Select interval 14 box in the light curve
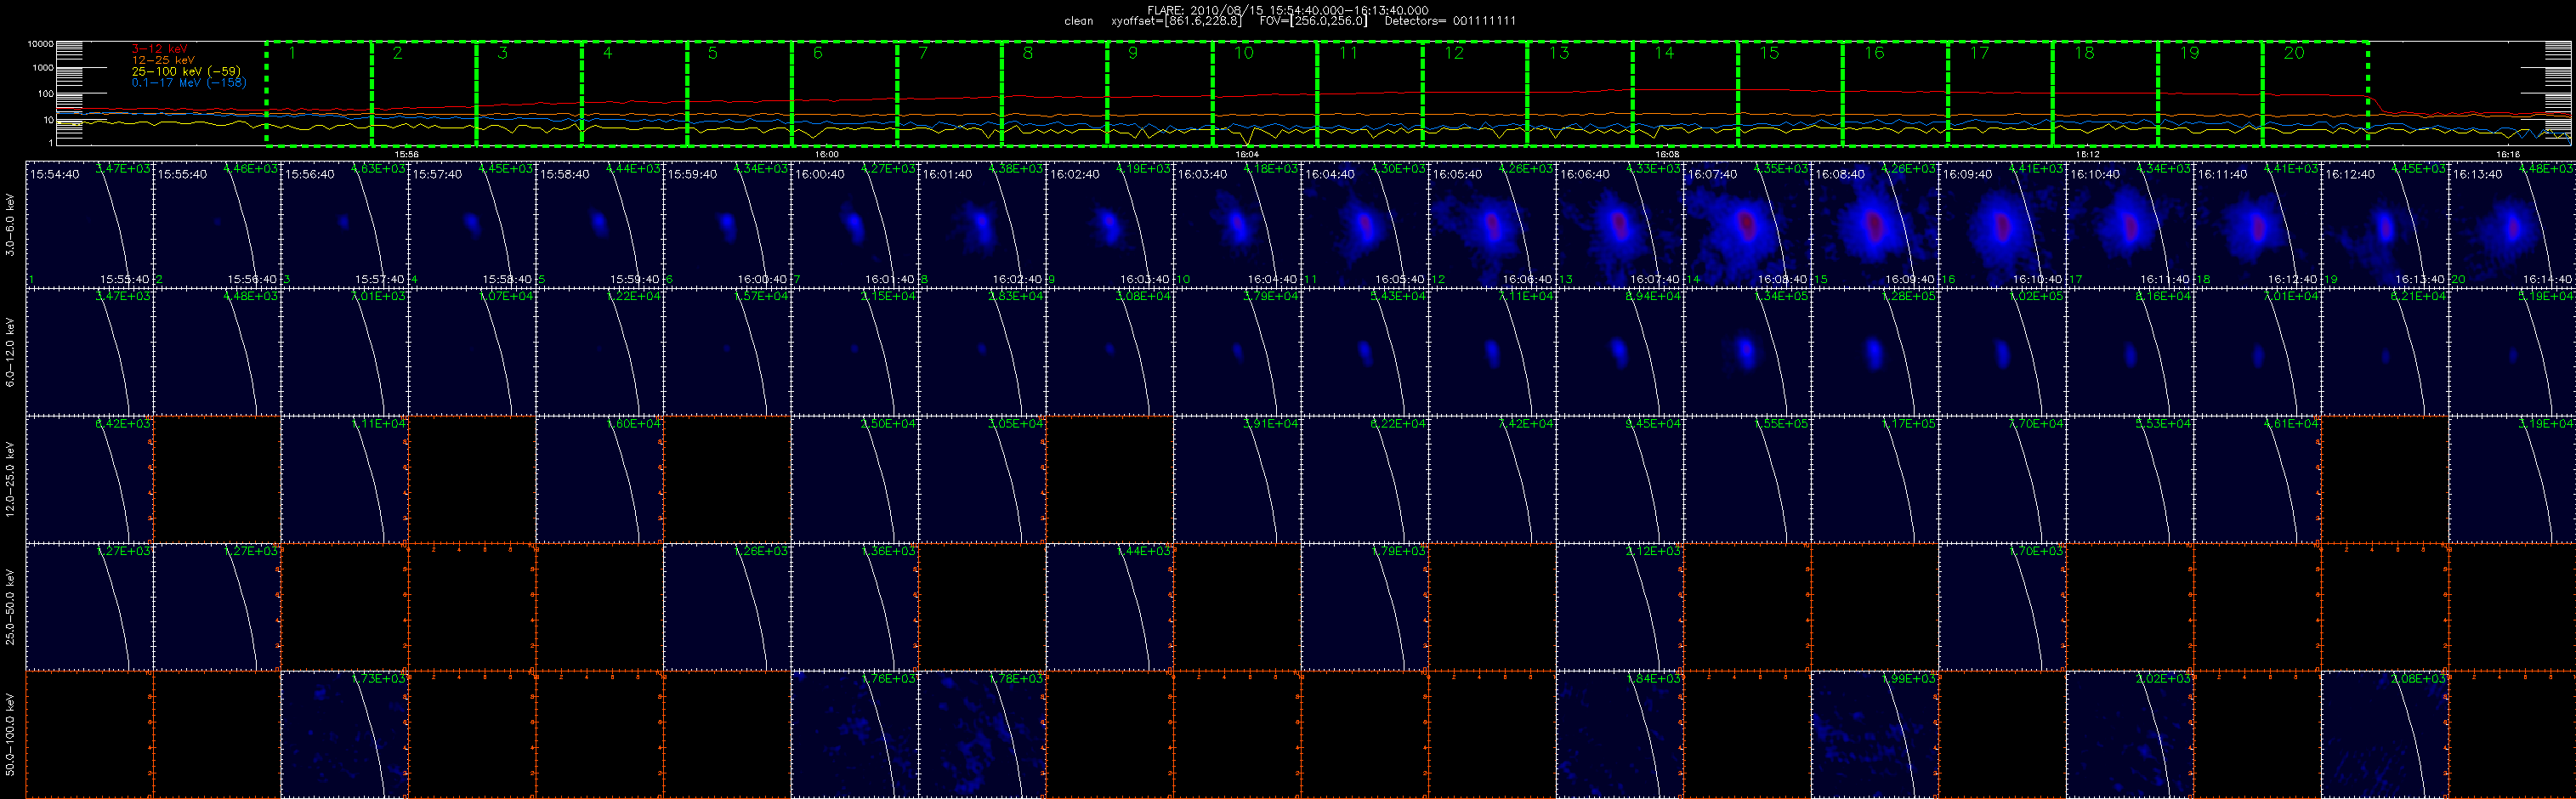The height and width of the screenshot is (799, 2576). coord(1685,94)
